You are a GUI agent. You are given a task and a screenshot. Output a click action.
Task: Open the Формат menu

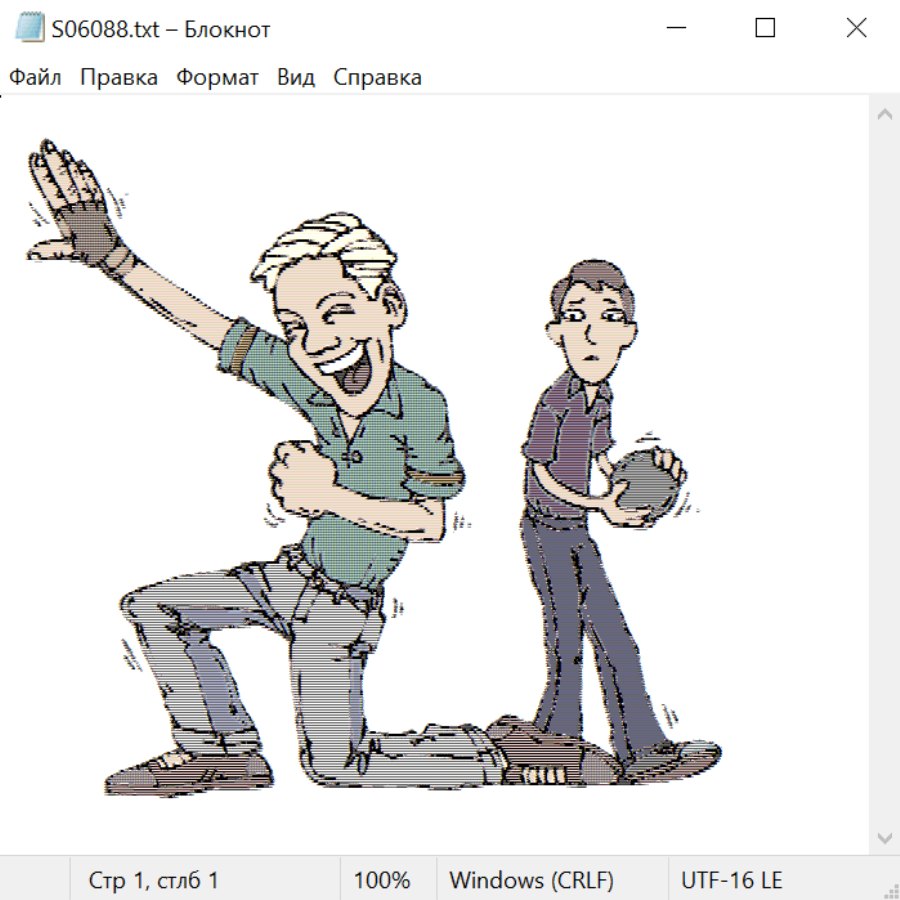pyautogui.click(x=217, y=78)
